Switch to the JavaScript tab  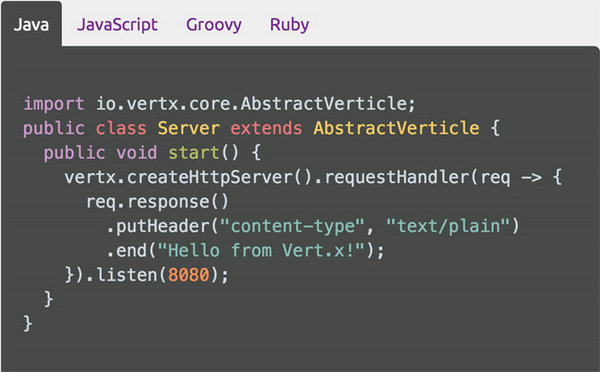[117, 25]
